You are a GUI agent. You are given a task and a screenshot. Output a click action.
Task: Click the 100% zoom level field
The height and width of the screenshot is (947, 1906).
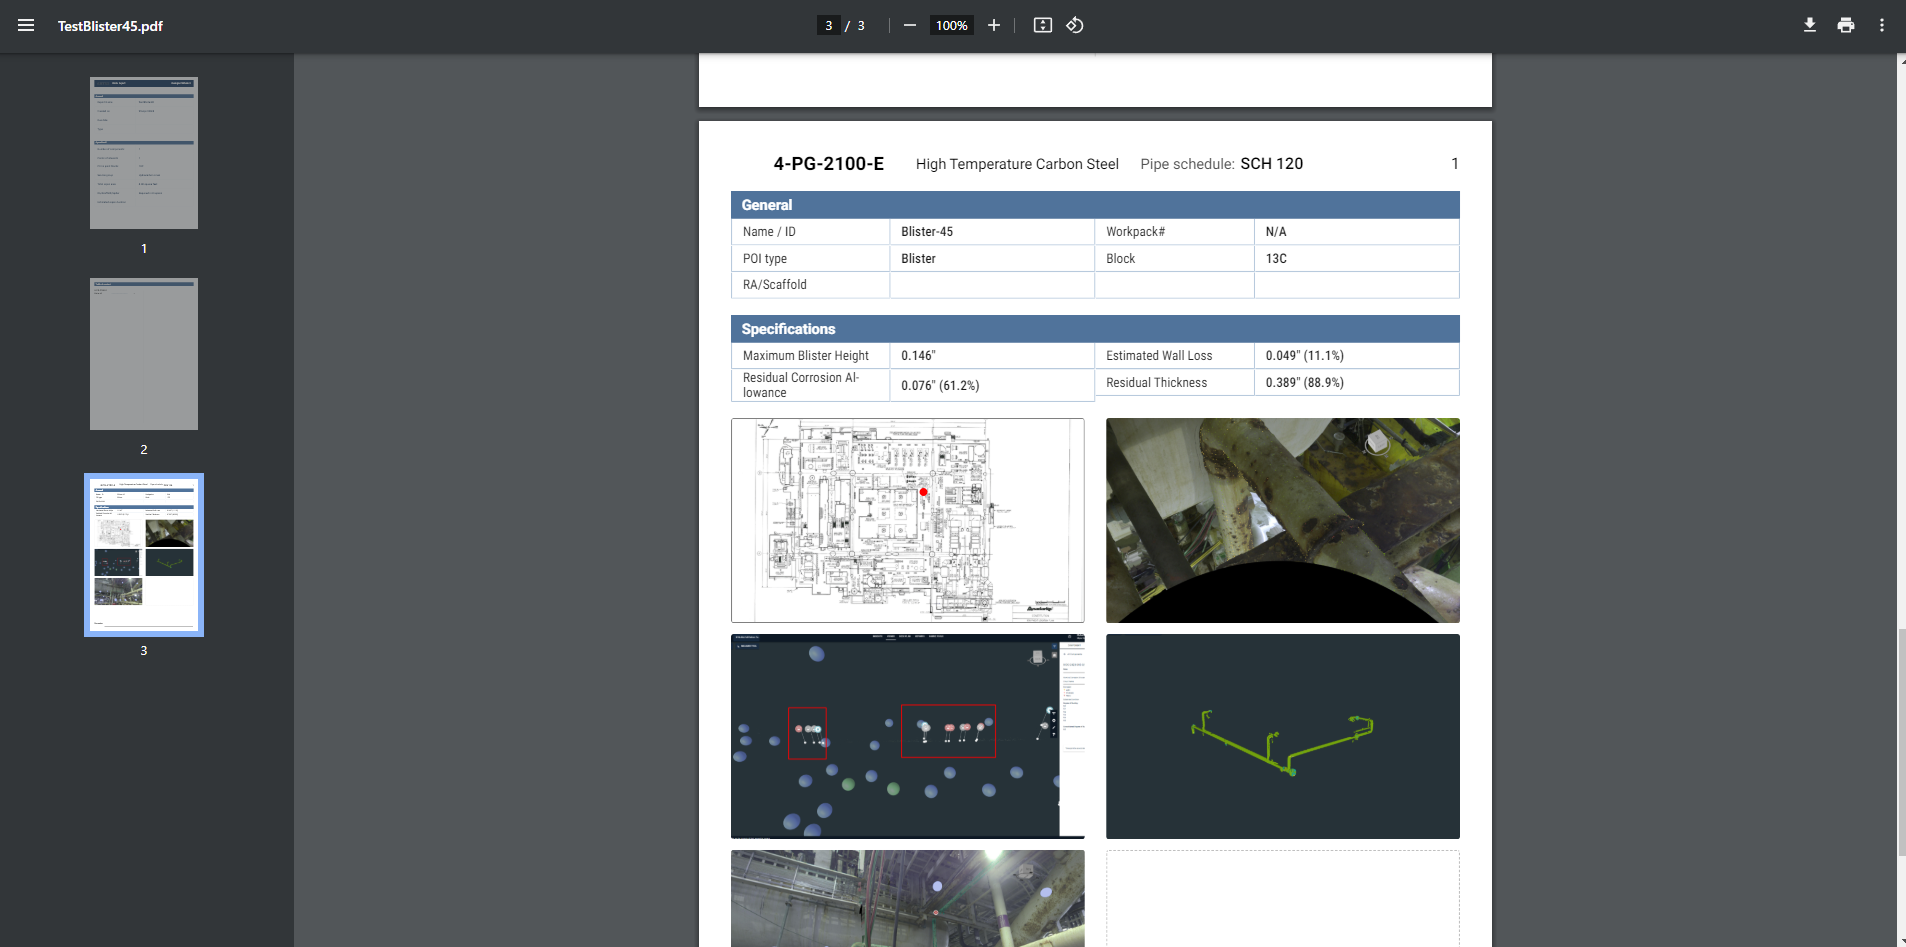[951, 26]
